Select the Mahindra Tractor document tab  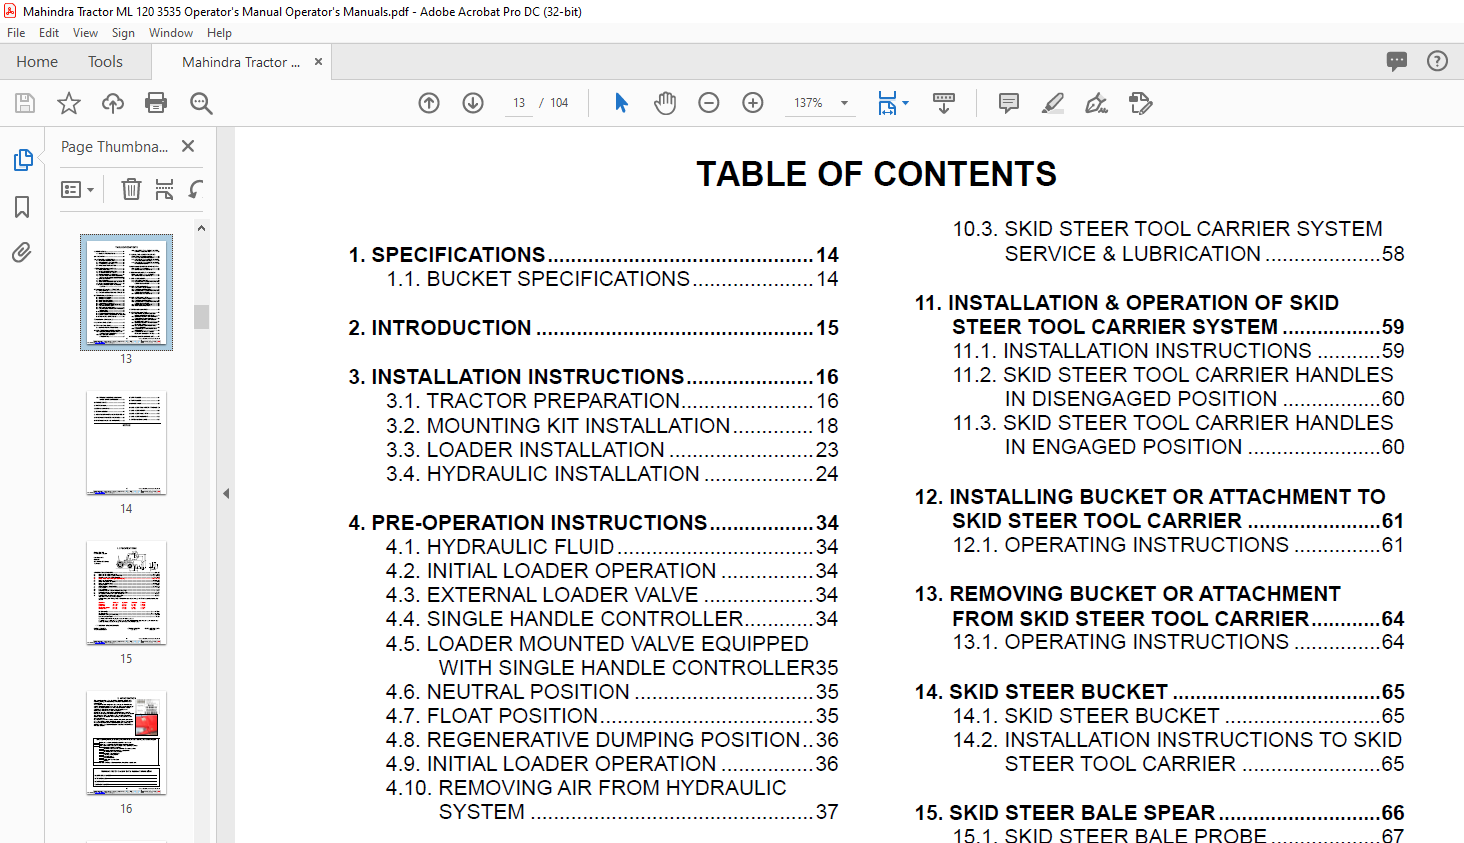pyautogui.click(x=241, y=62)
